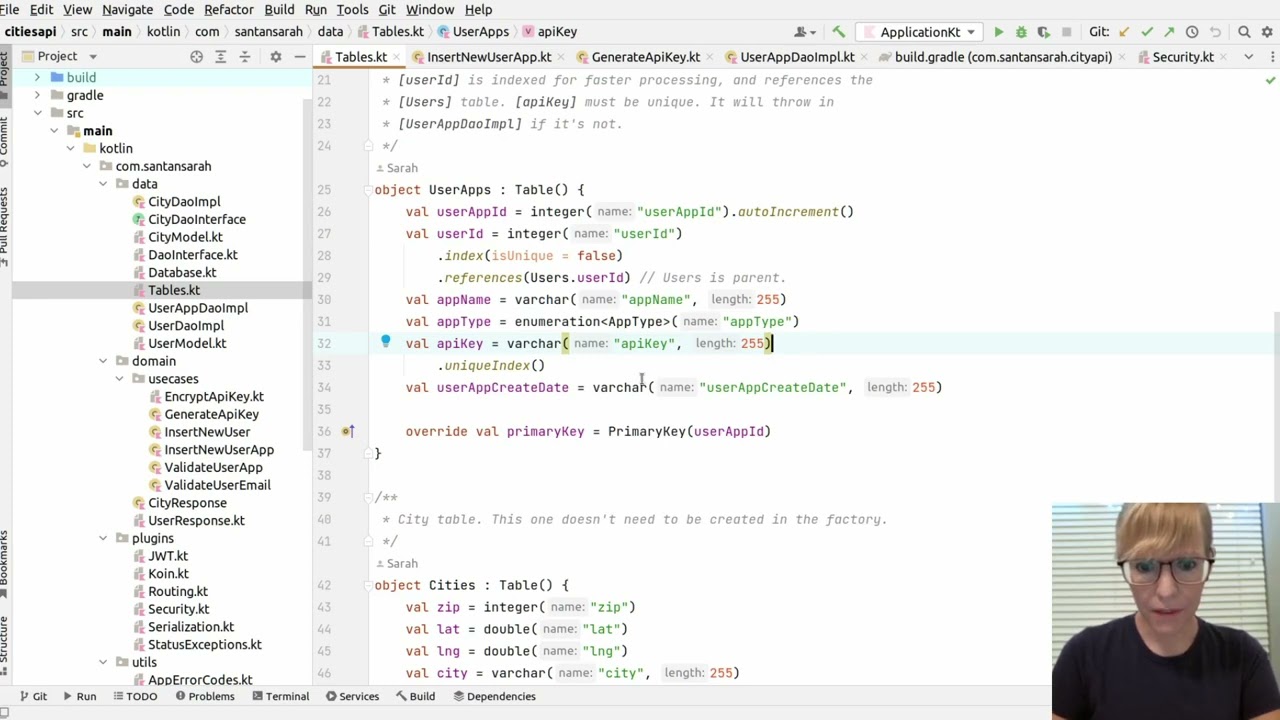
Task: Start debugging with the bug icon
Action: point(1021,32)
